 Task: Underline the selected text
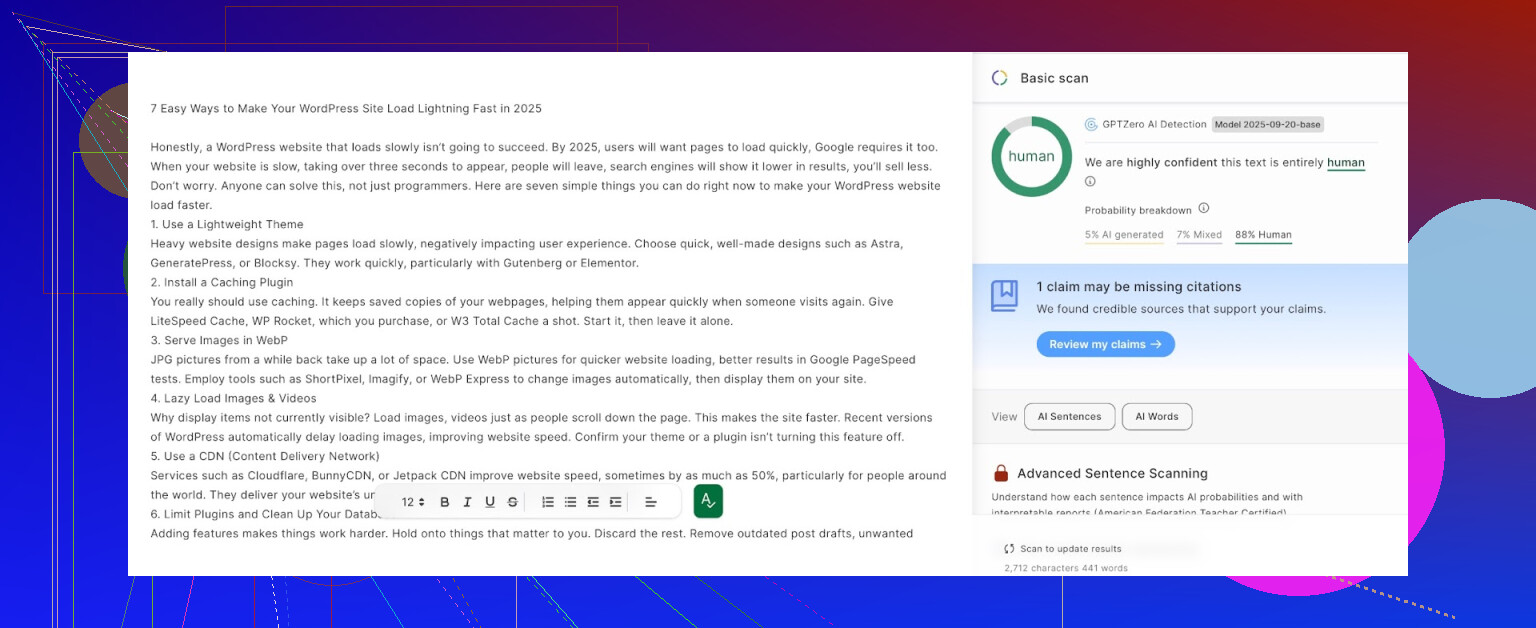490,502
